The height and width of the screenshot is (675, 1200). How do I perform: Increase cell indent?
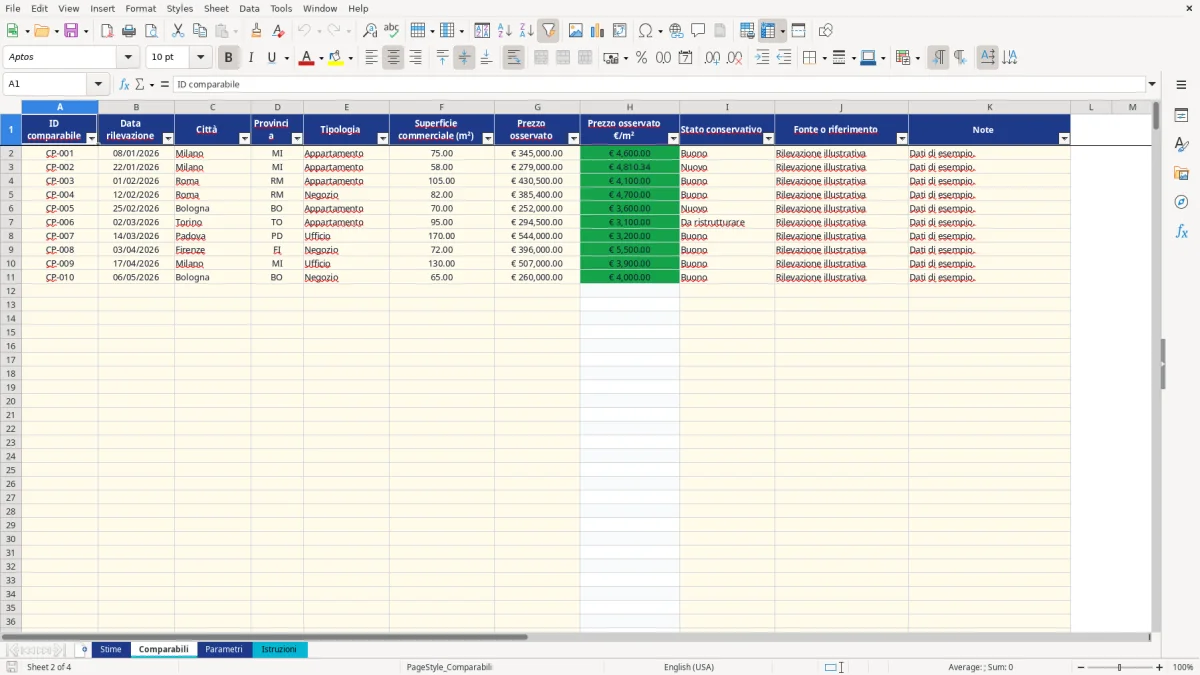point(762,58)
